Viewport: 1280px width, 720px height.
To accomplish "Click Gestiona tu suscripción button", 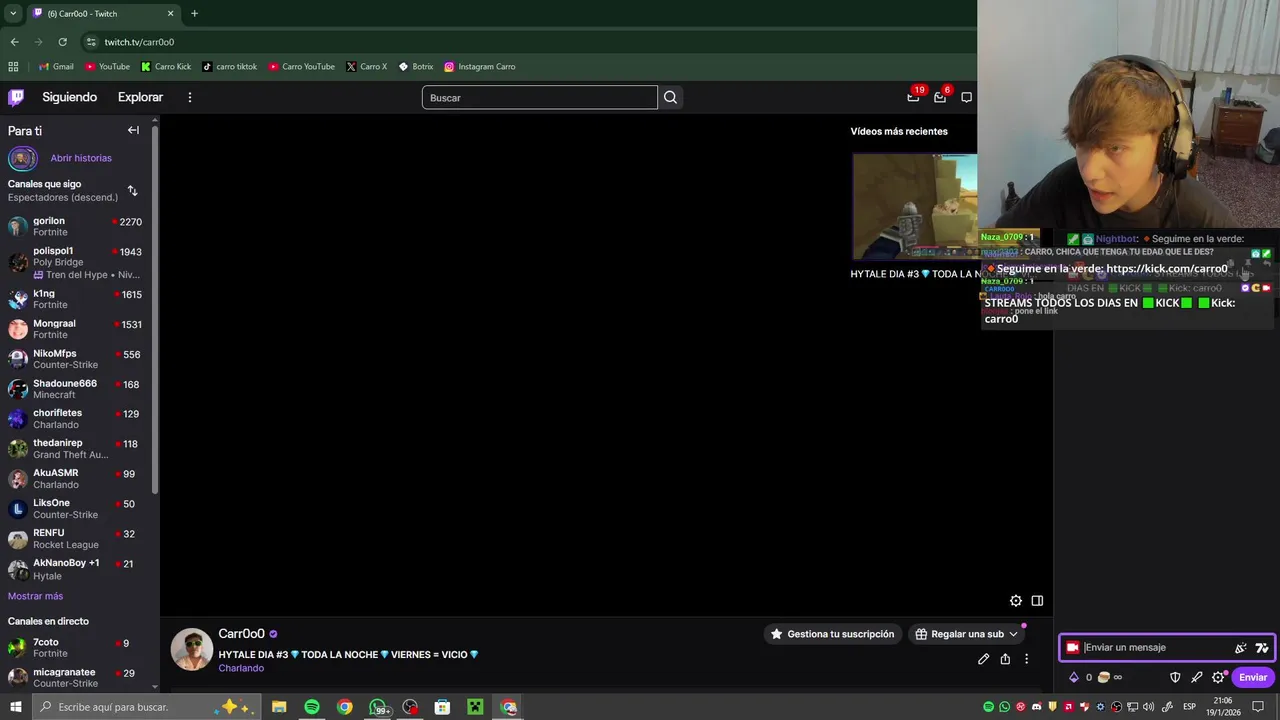I will [x=832, y=634].
